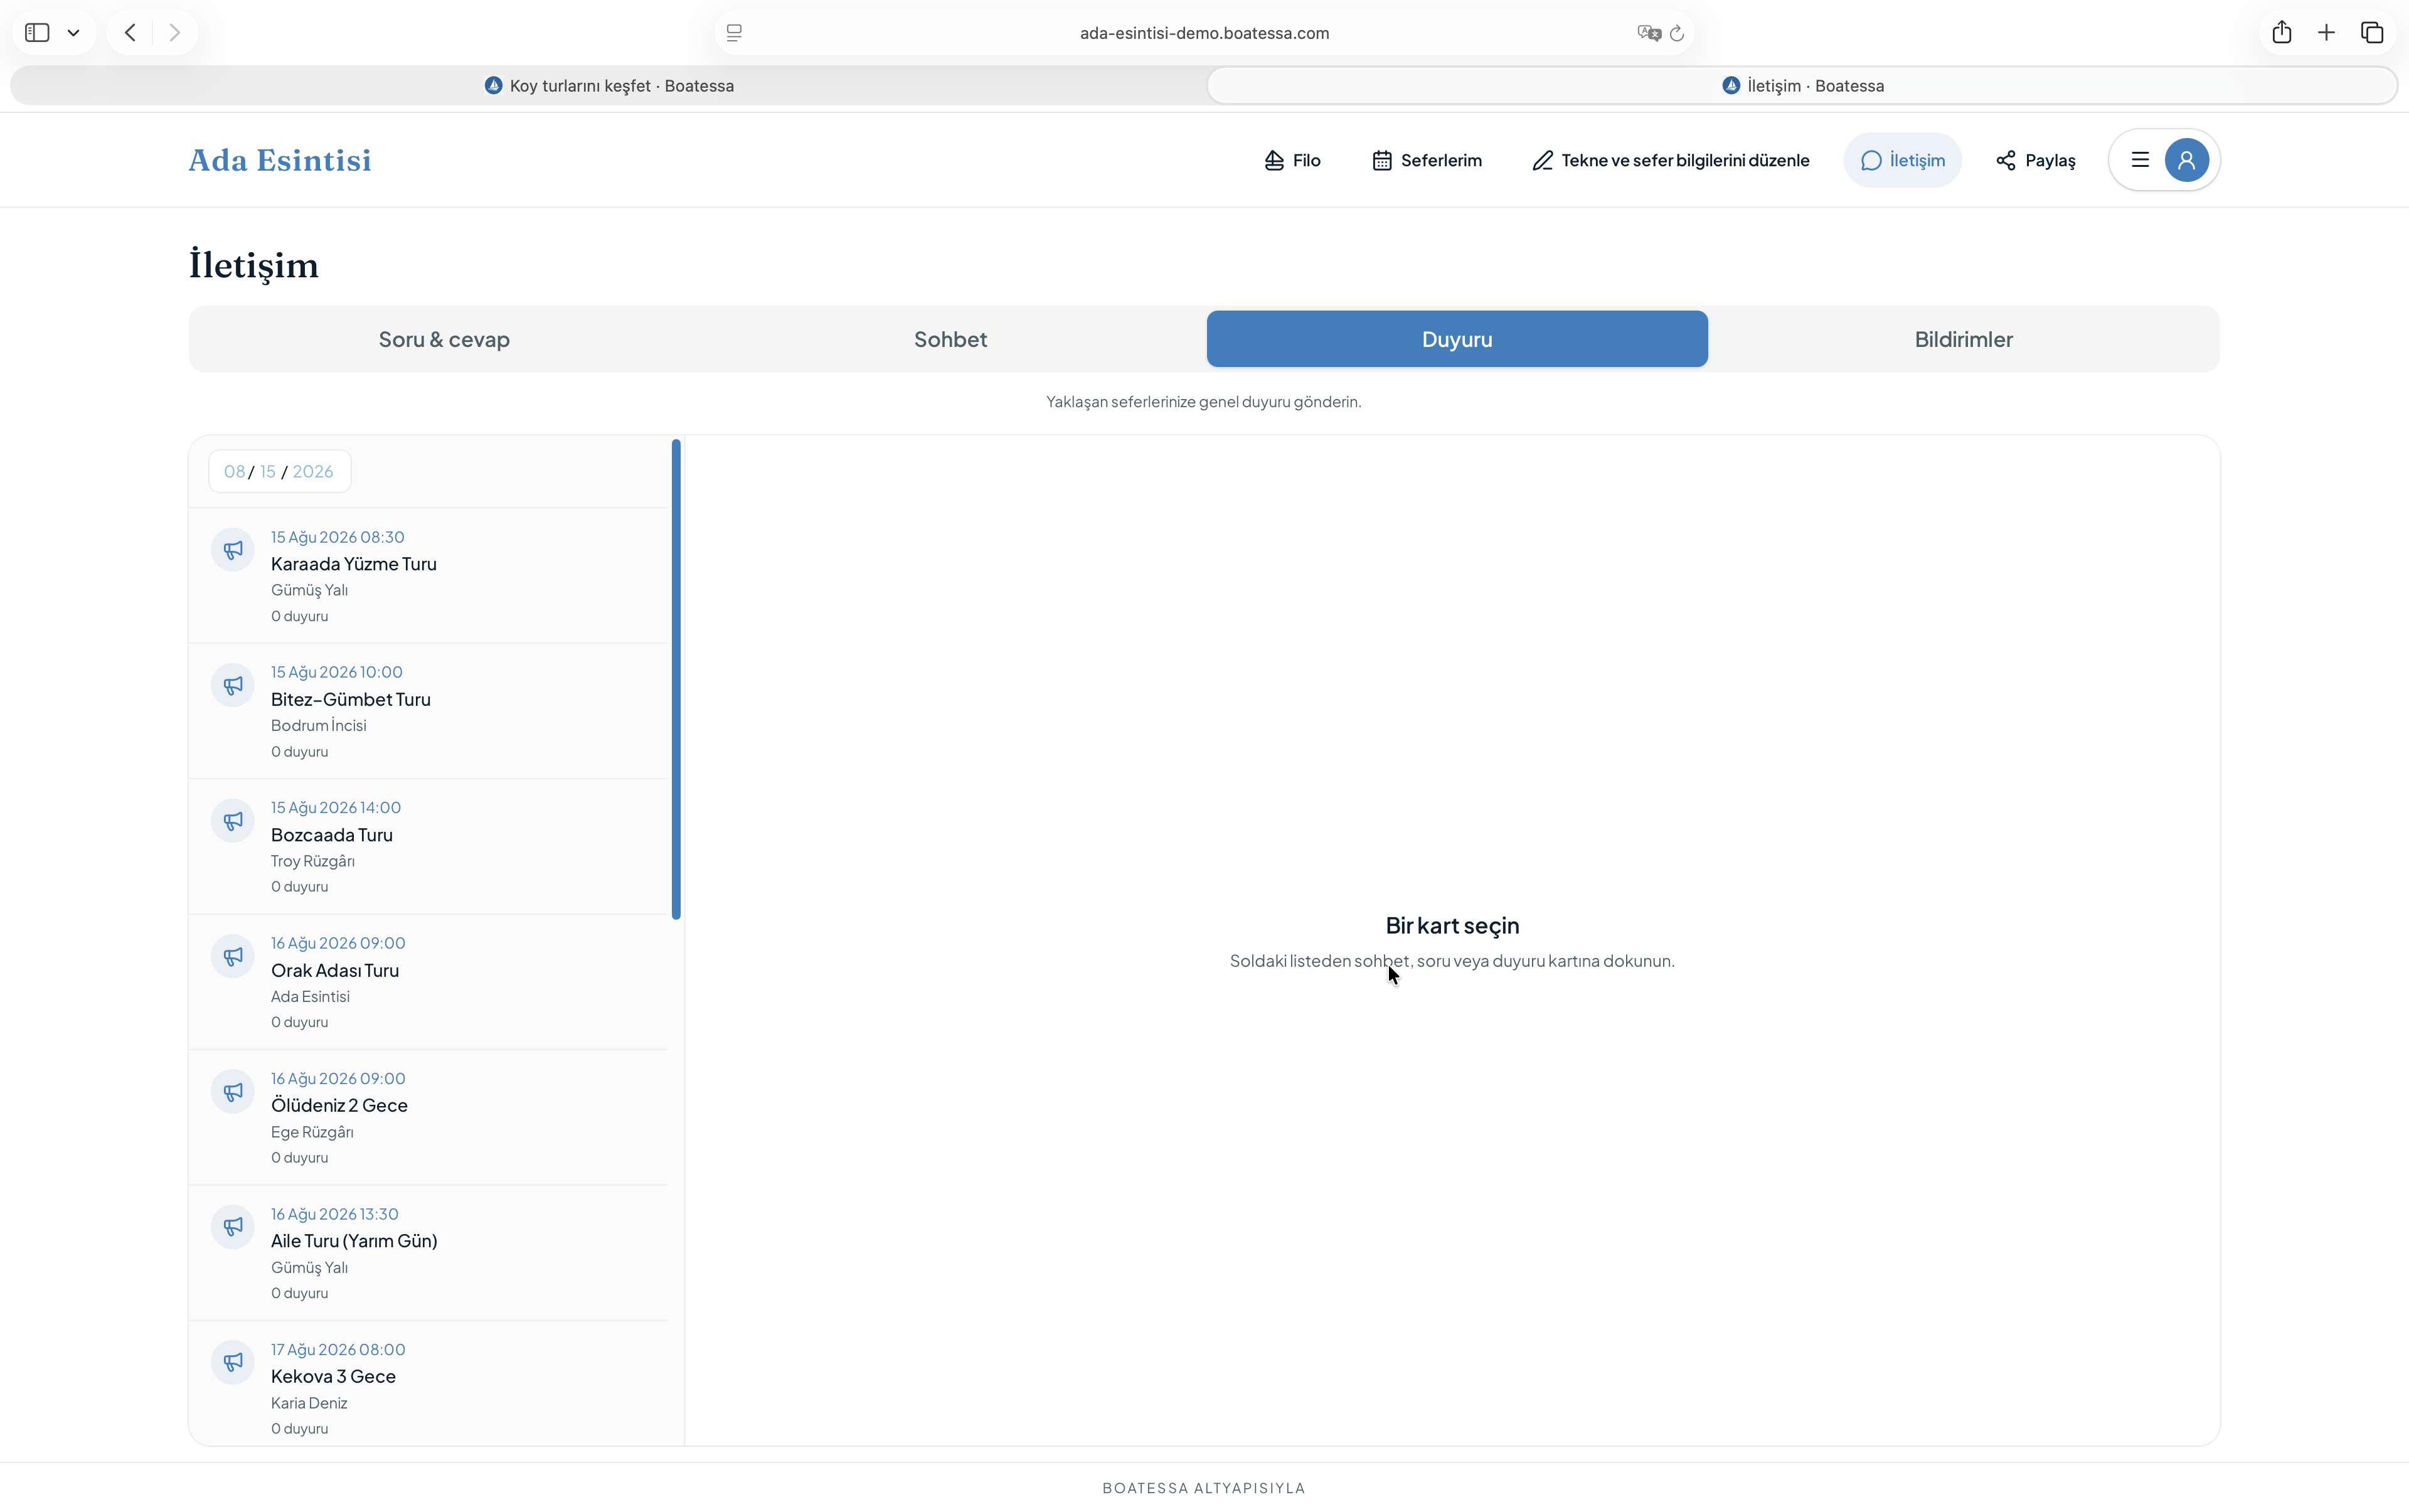Select the Kekova 3 Gece card

point(428,1384)
